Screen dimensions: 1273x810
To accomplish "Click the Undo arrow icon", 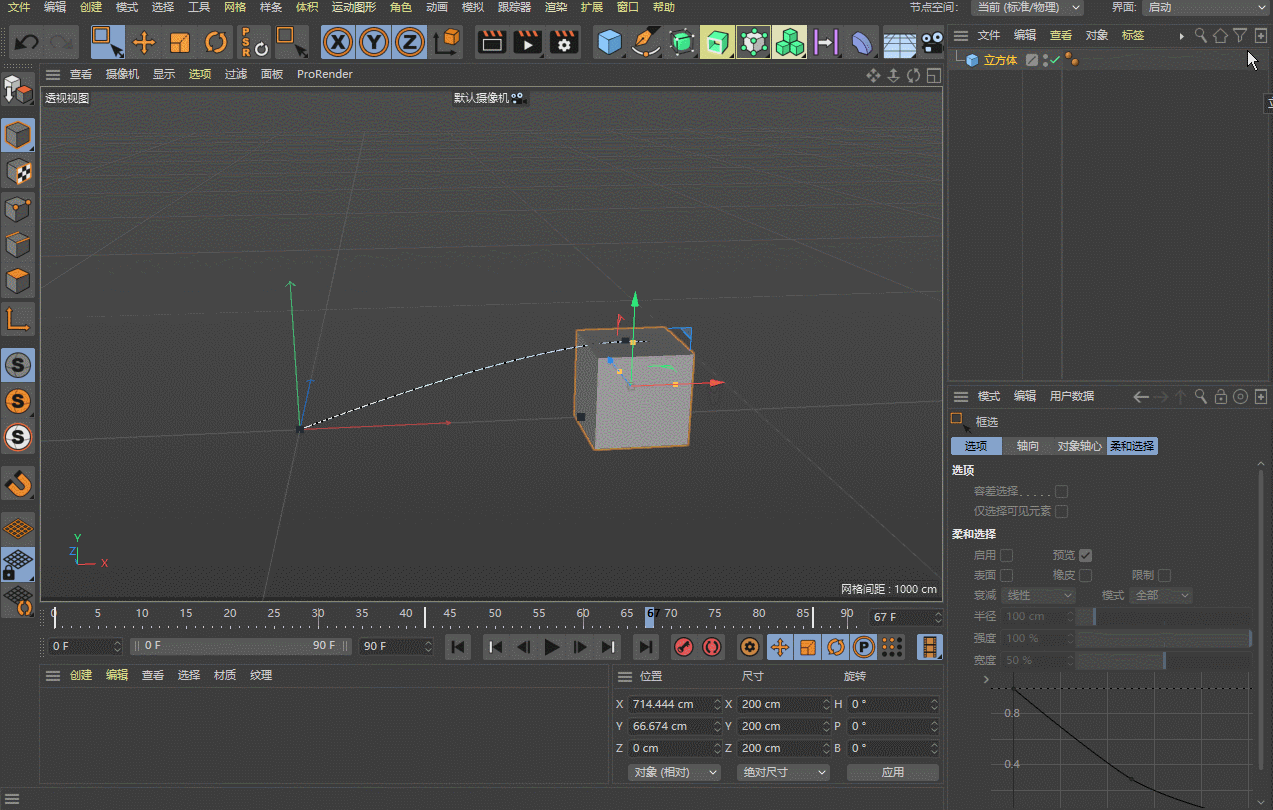I will [27, 43].
